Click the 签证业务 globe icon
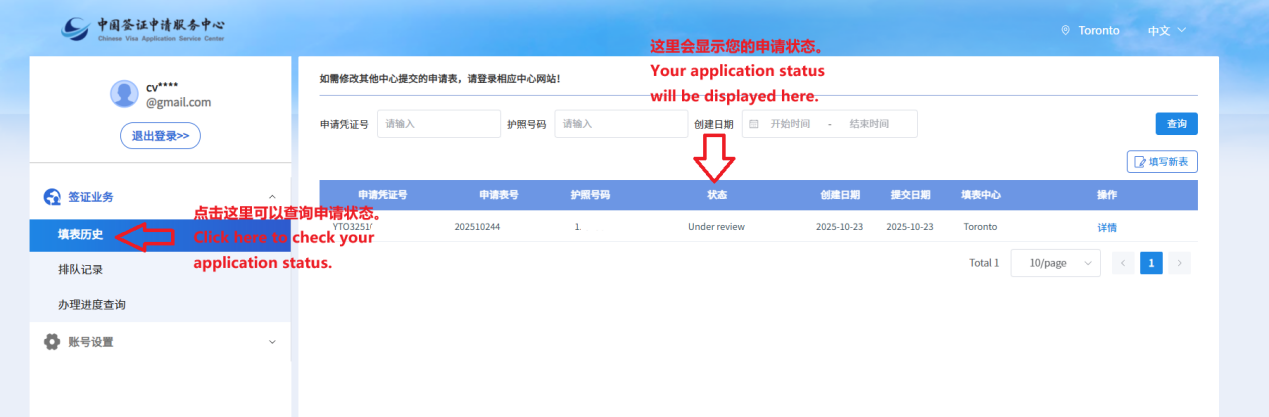The width and height of the screenshot is (1269, 417). (x=52, y=197)
